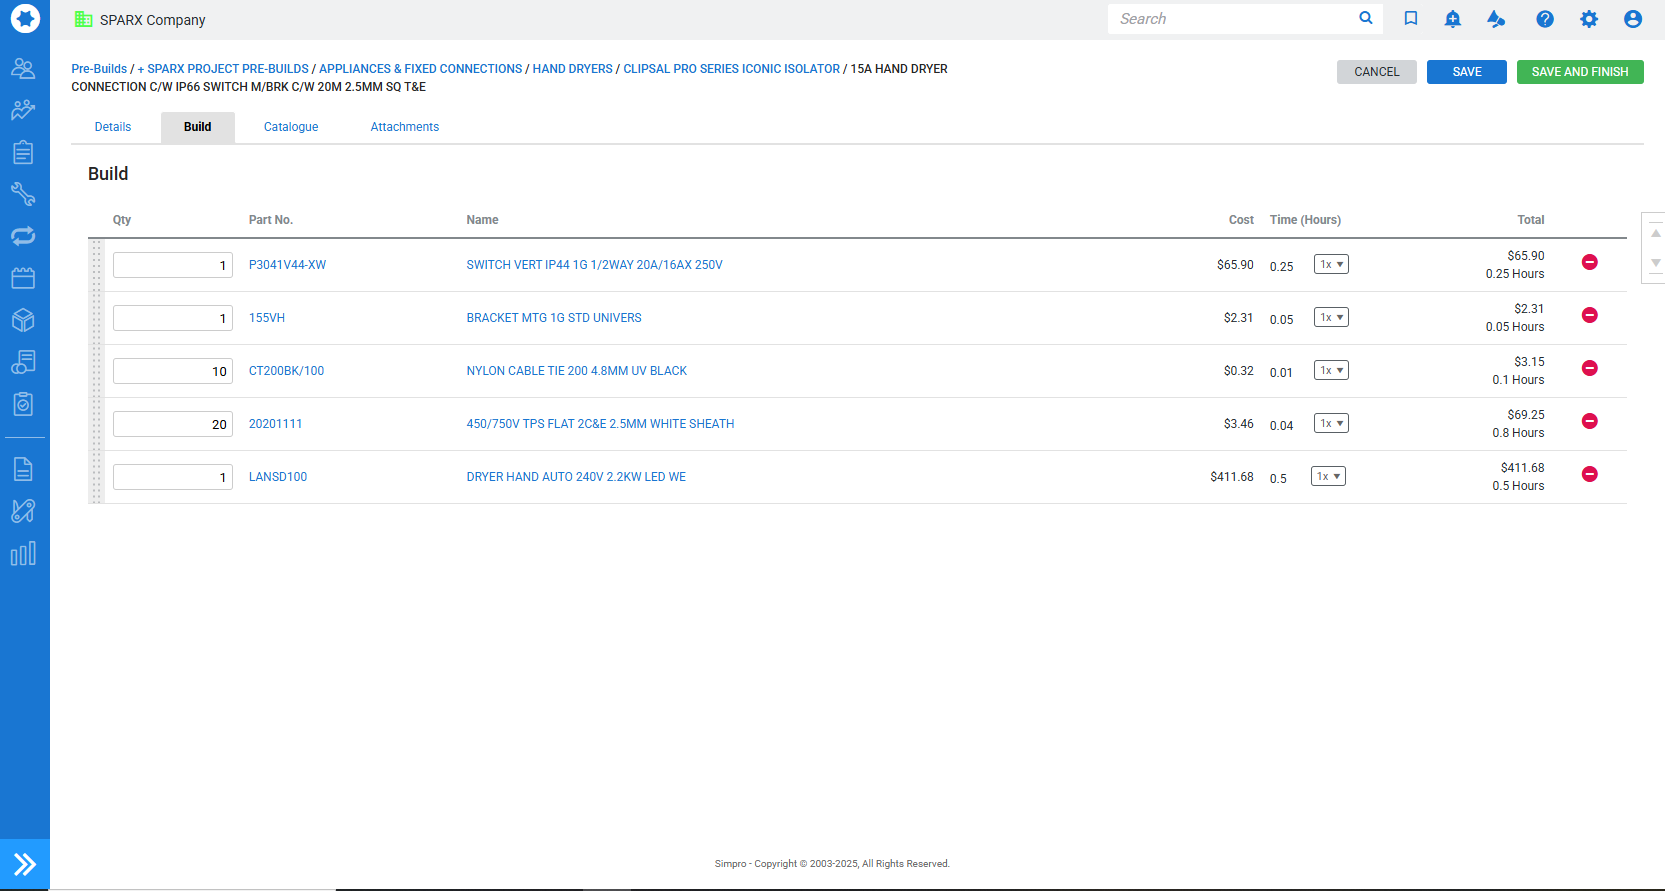Open the 1x time multiplier for LANSD100
This screenshot has height=891, width=1665.
point(1328,477)
